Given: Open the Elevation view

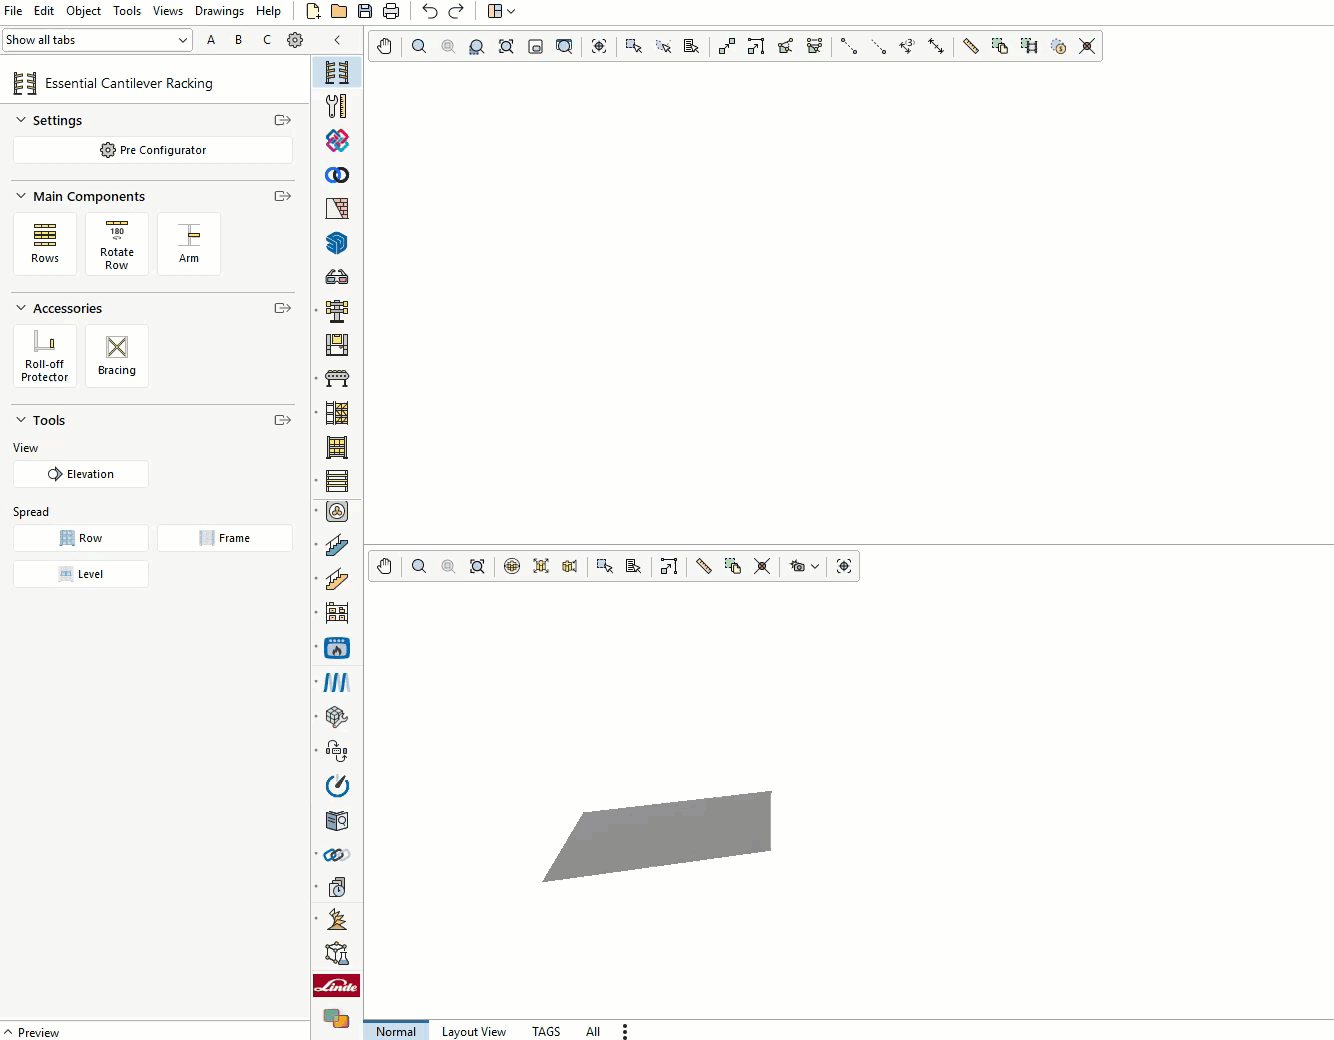Looking at the screenshot, I should pos(81,474).
